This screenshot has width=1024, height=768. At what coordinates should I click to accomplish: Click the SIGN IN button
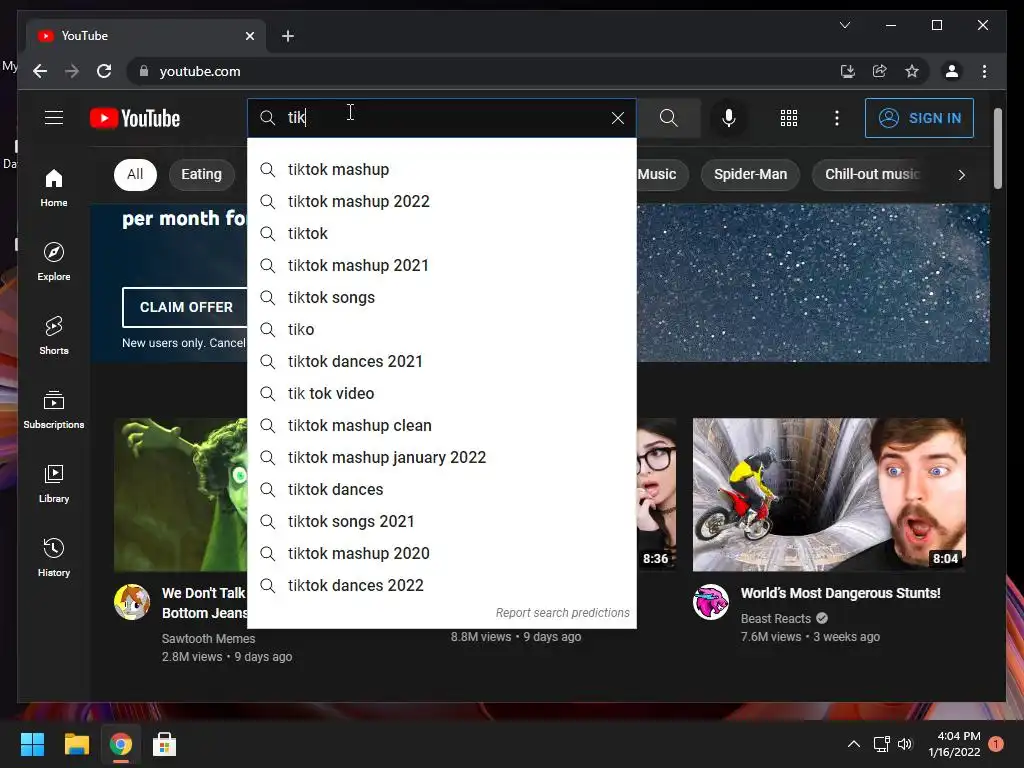tap(920, 118)
